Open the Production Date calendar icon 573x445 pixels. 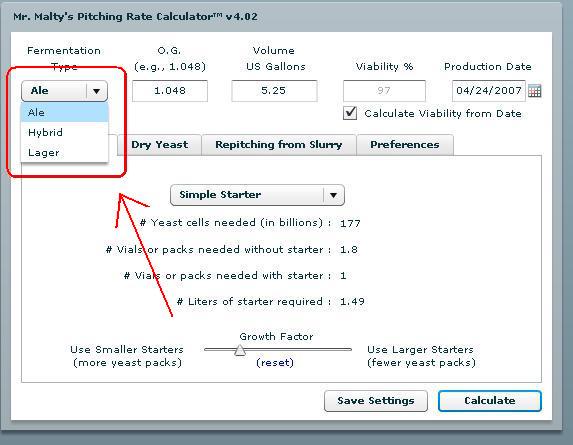pyautogui.click(x=534, y=91)
